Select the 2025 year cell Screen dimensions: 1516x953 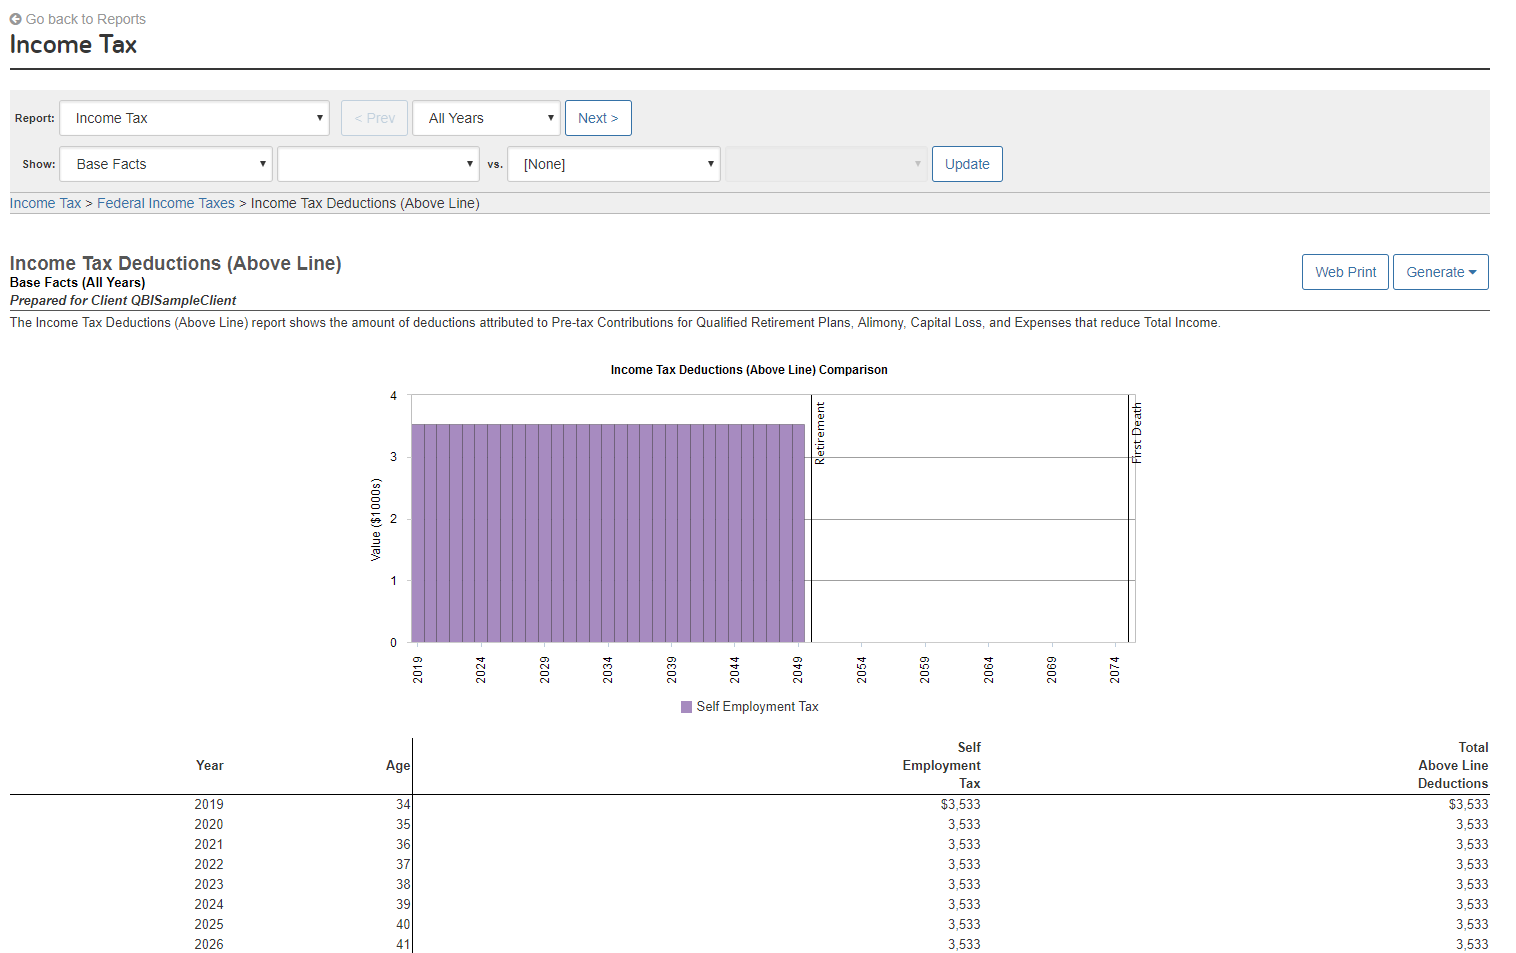click(x=209, y=924)
